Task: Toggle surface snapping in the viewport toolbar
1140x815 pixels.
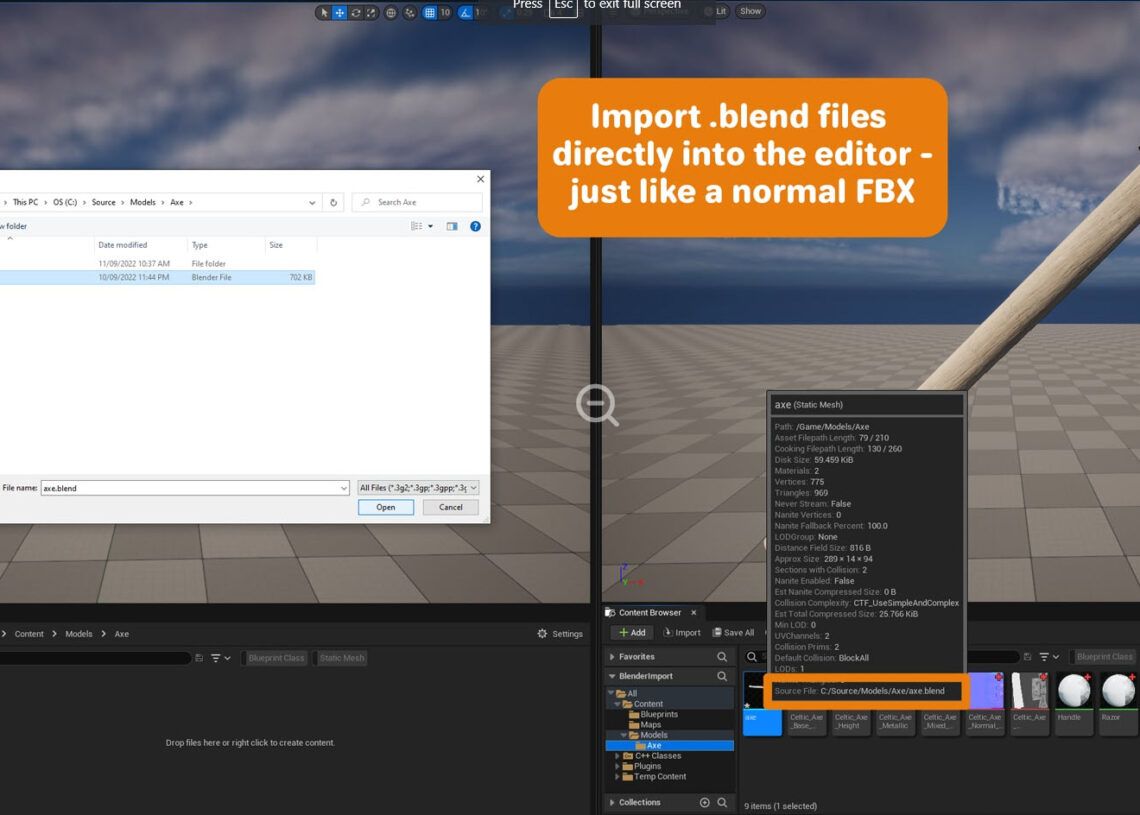Action: (410, 12)
